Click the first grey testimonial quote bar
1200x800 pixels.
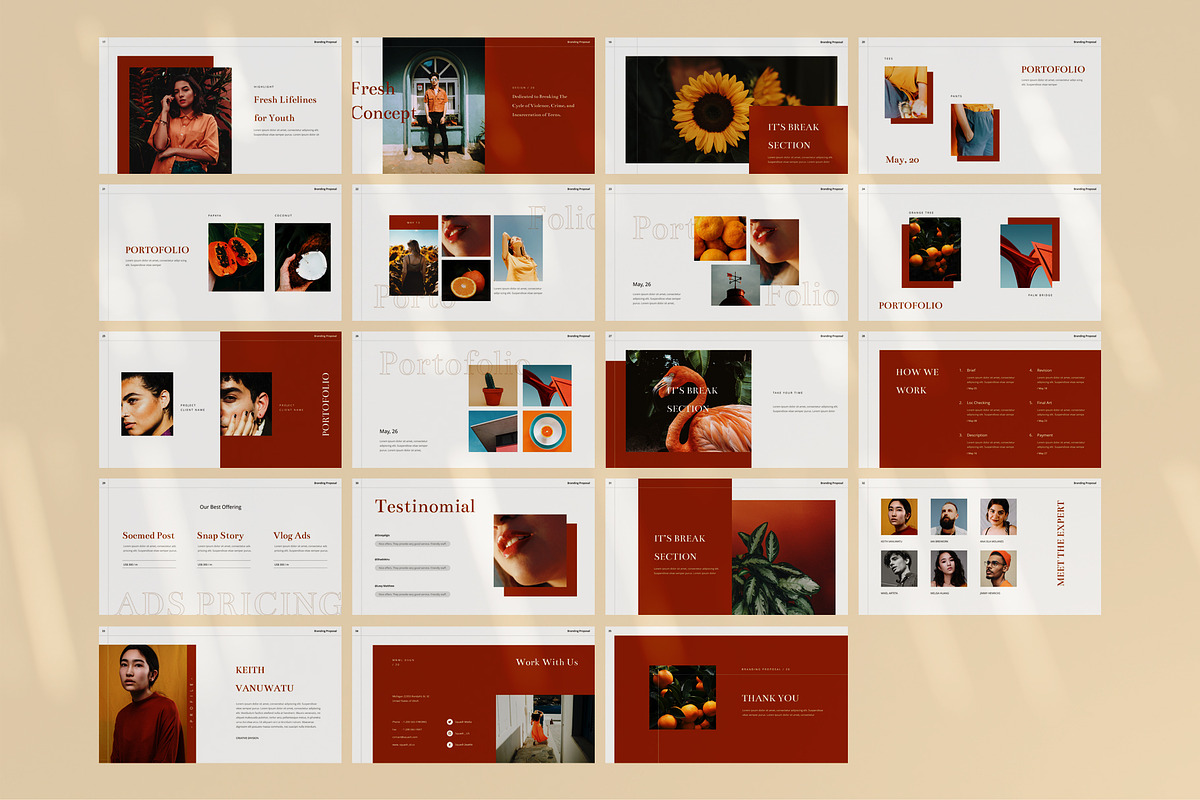click(x=412, y=544)
